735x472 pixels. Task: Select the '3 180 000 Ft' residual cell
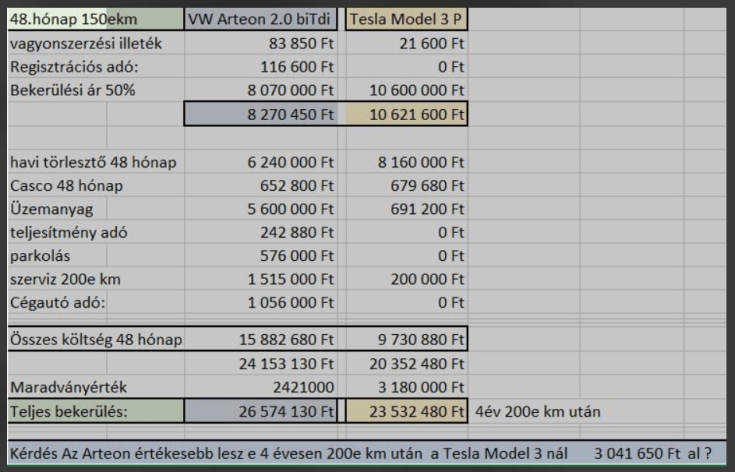pyautogui.click(x=407, y=388)
